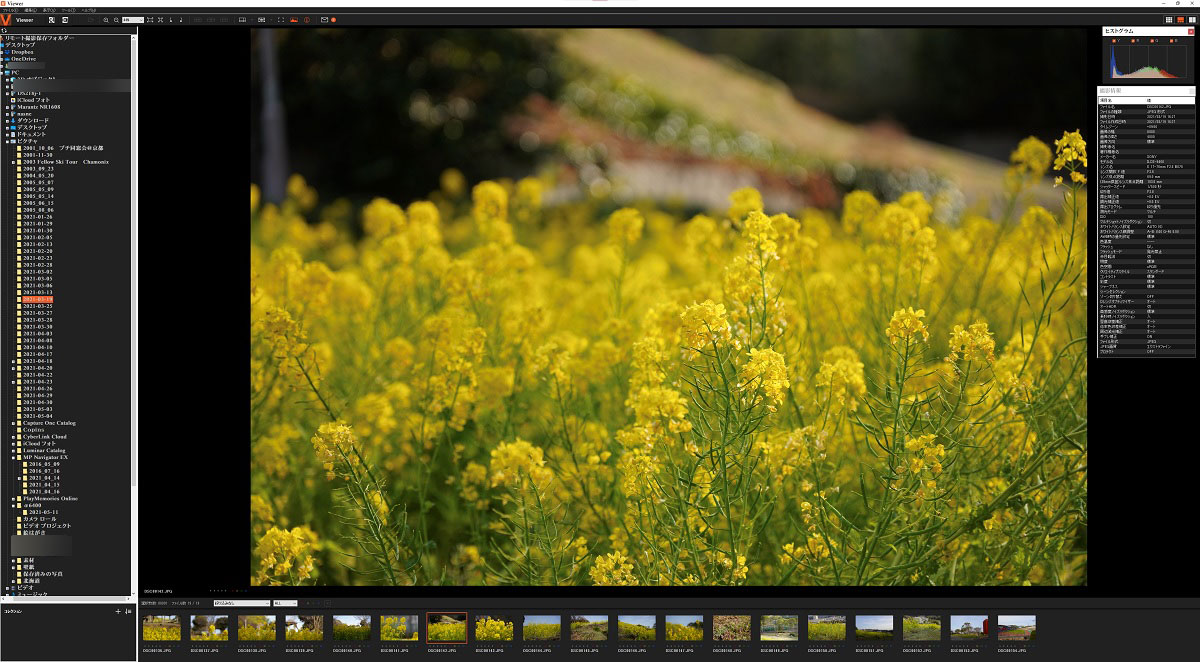Open the zoom percentage dropdown in toolbar

(x=133, y=20)
